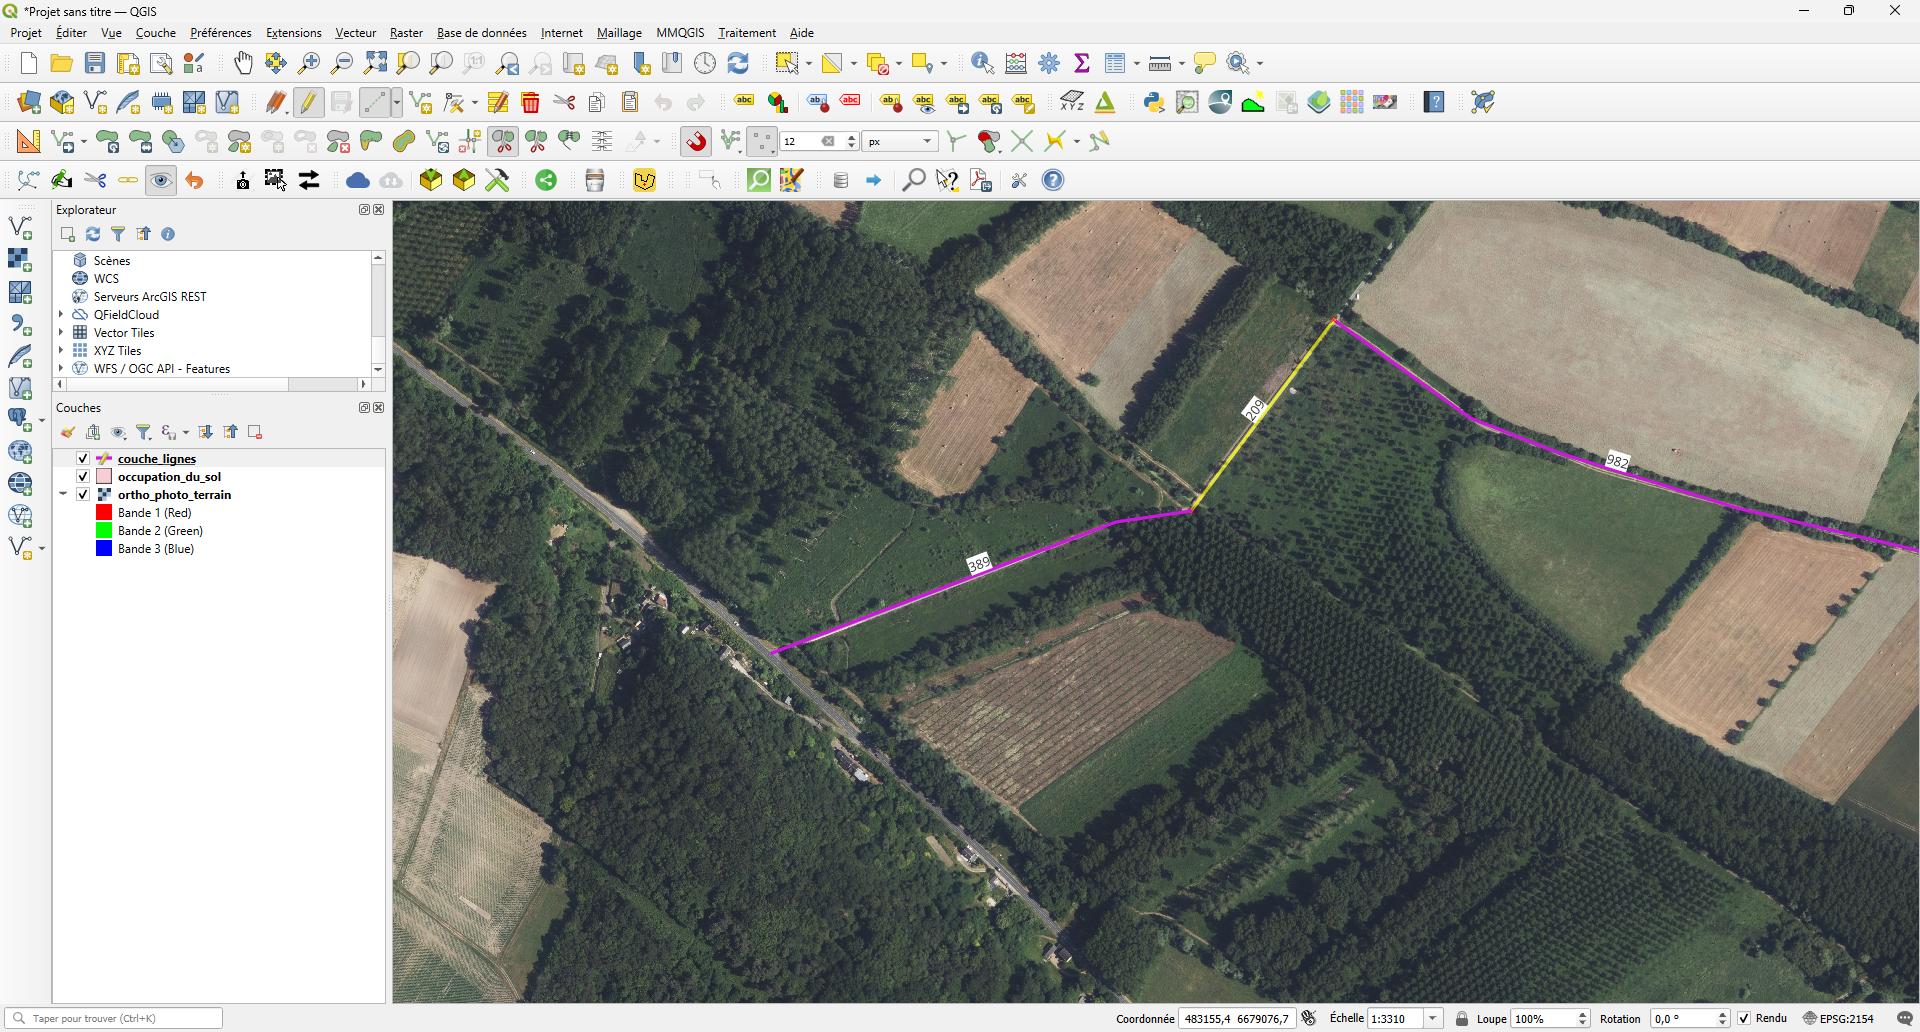Collapse the ortho_photo_terrain layer bands
Viewport: 1920px width, 1032px height.
coord(62,494)
